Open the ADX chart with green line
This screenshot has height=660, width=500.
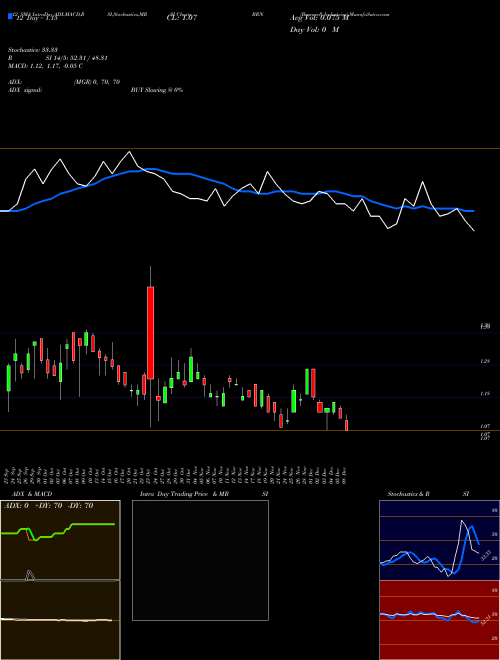point(60,540)
